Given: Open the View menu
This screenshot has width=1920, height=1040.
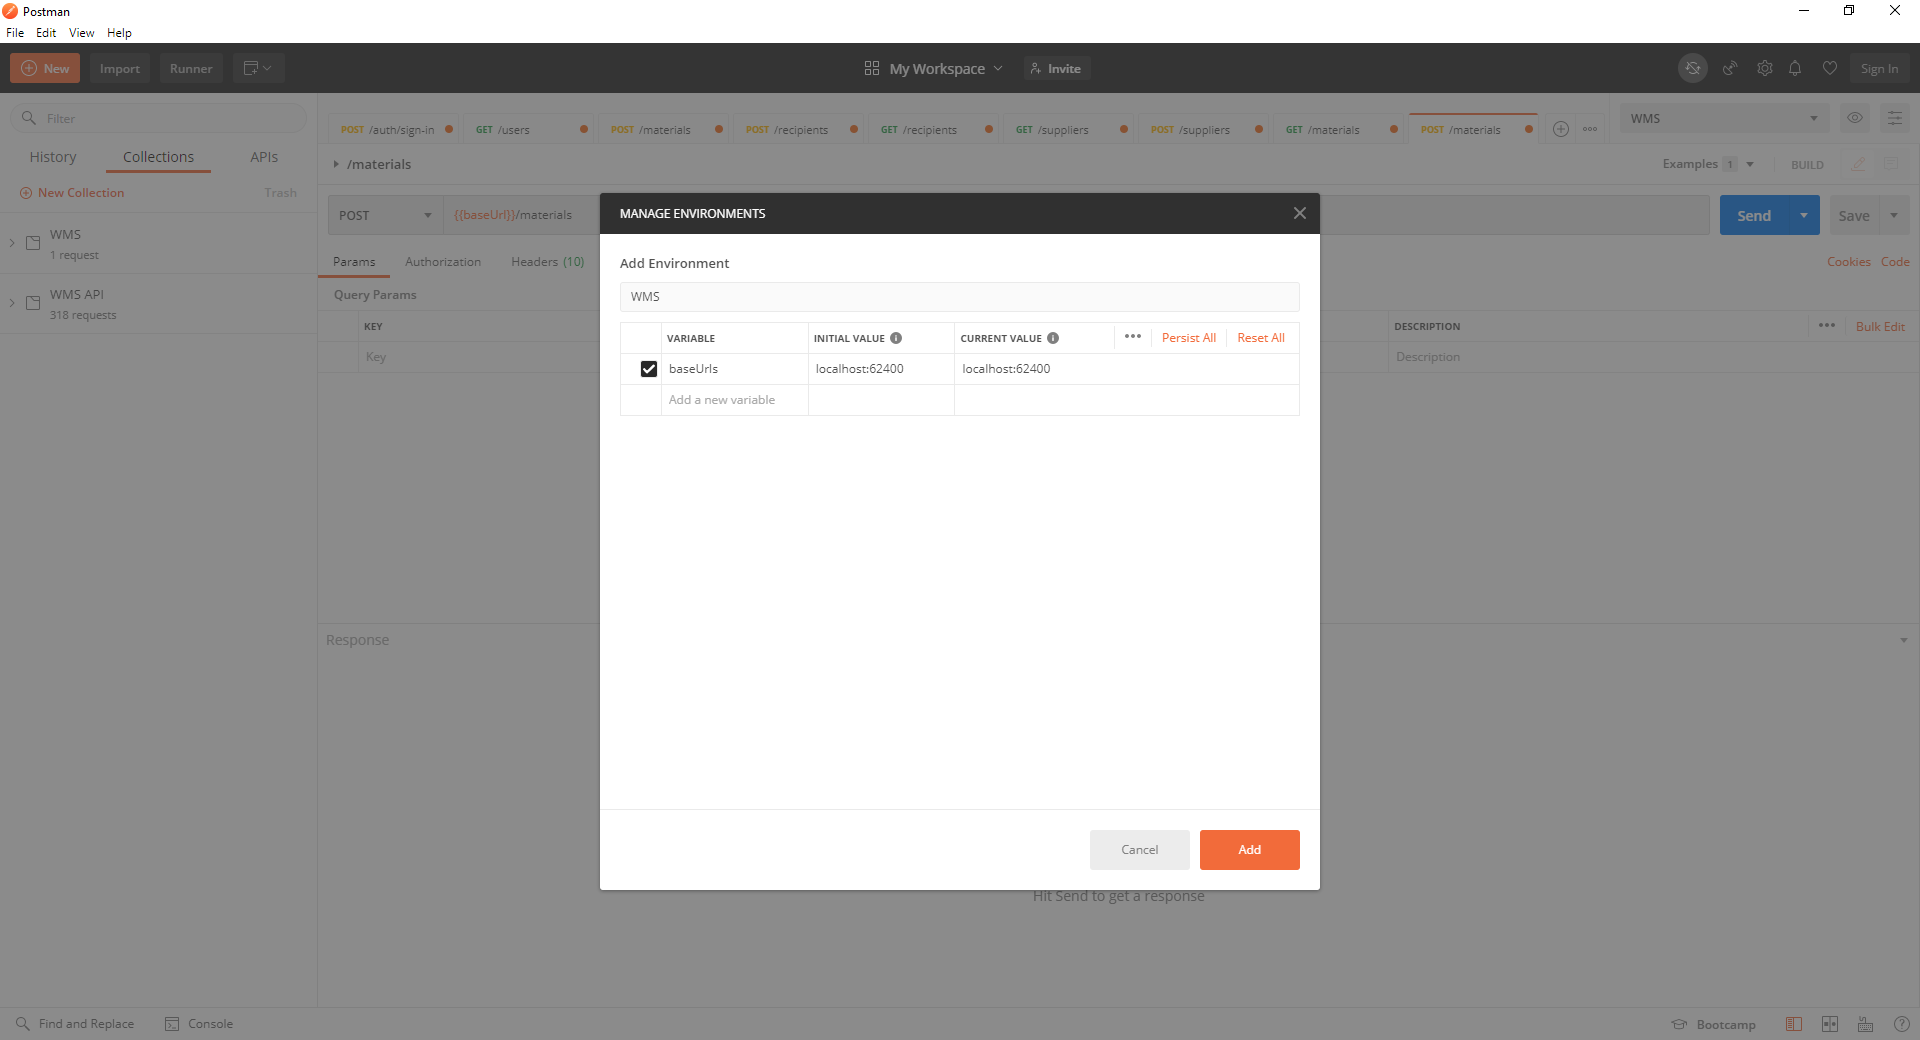Looking at the screenshot, I should pos(82,33).
